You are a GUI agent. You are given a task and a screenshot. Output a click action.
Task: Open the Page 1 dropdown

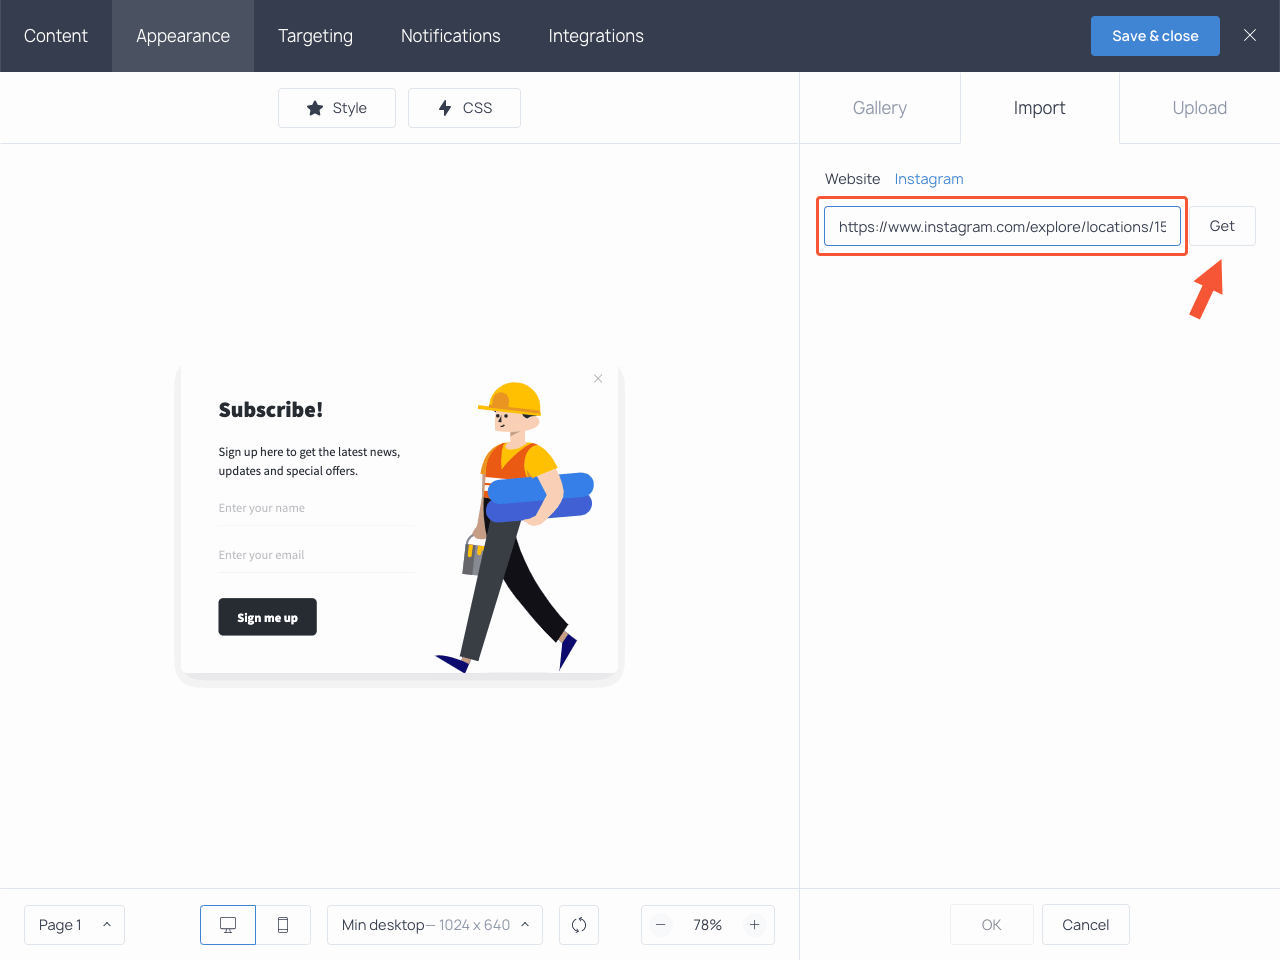point(74,925)
